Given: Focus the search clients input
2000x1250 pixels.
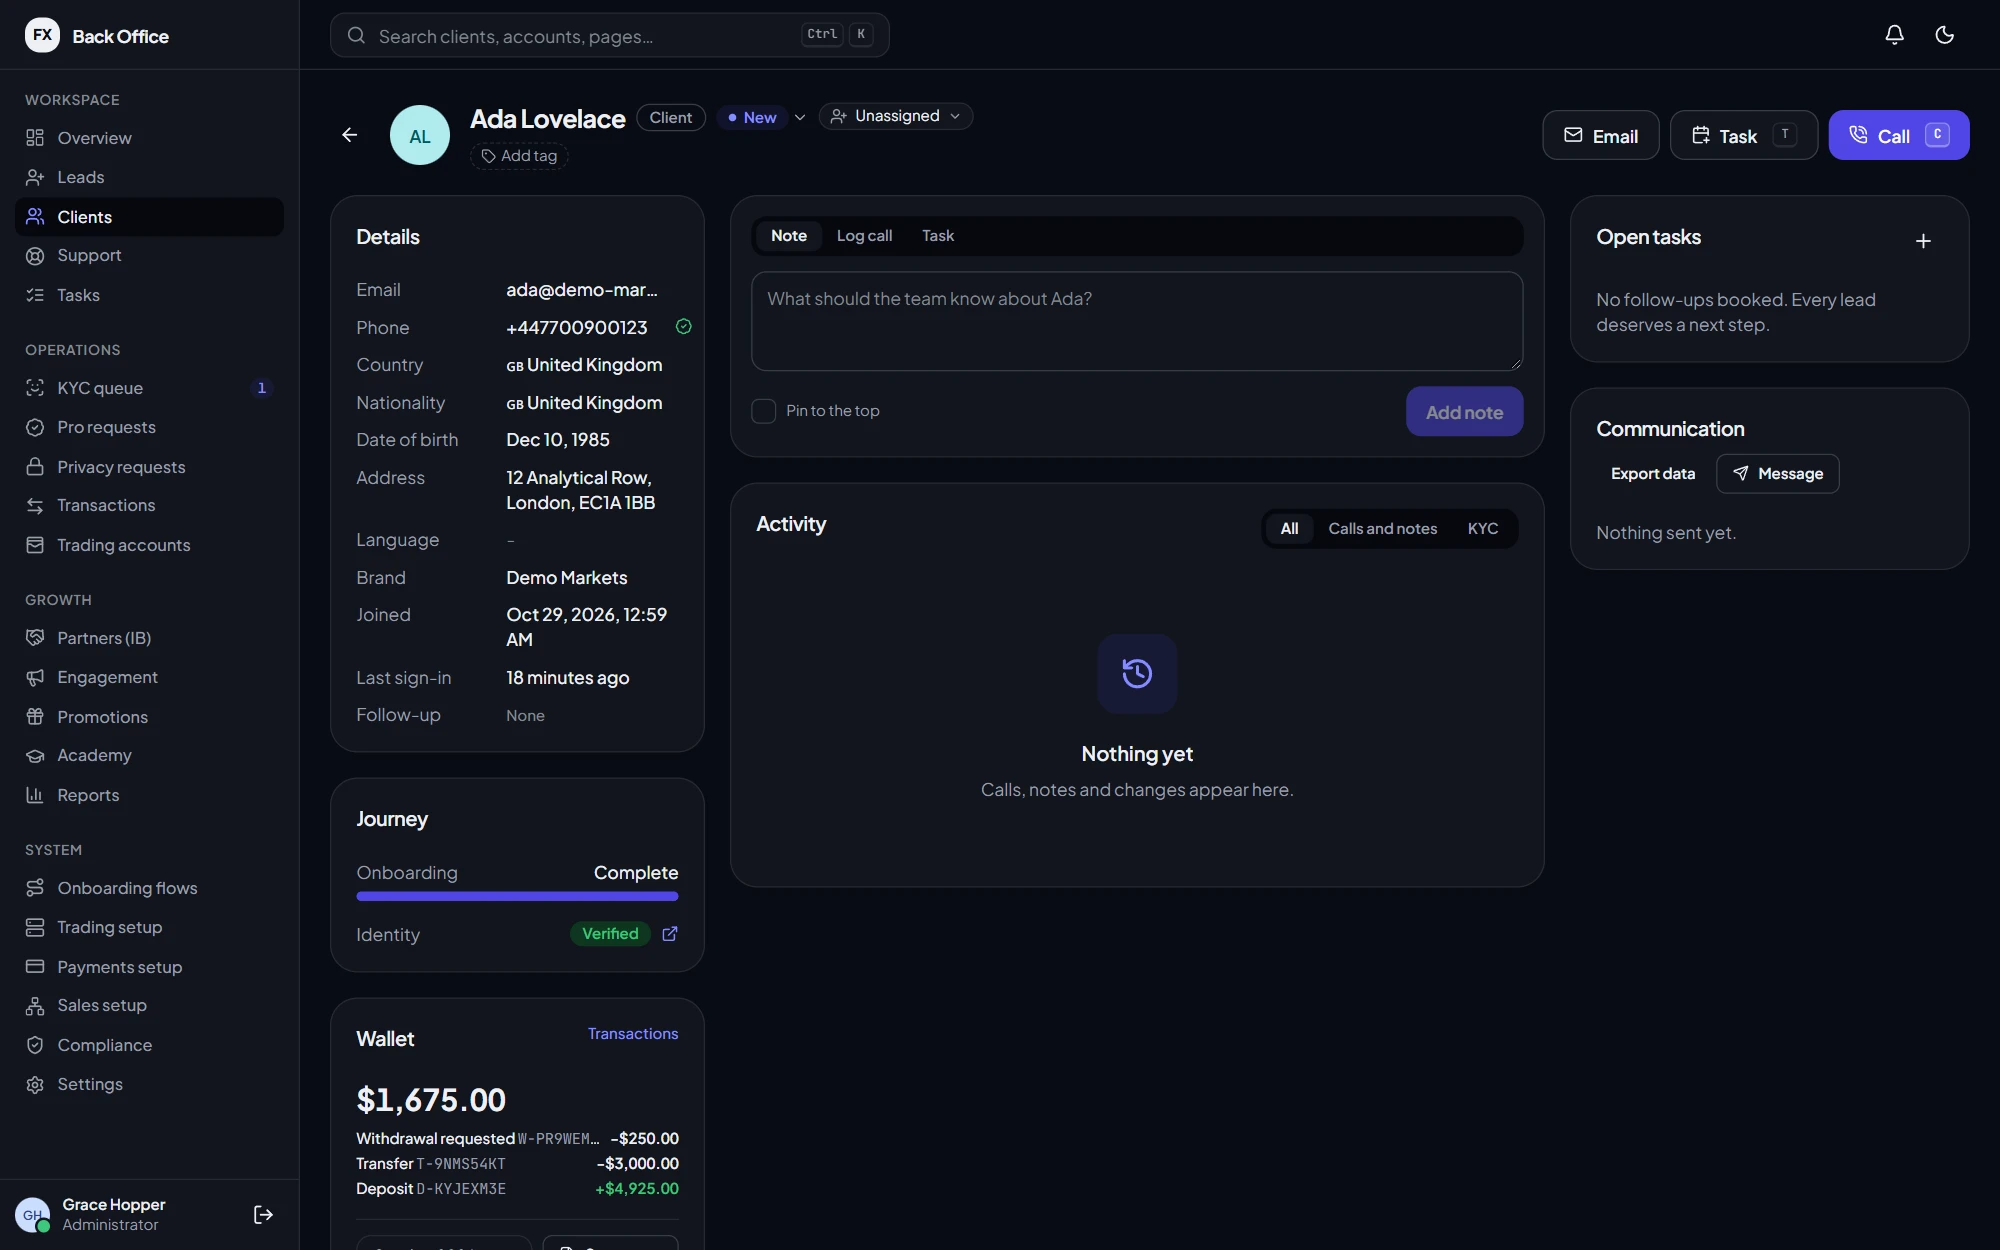Looking at the screenshot, I should [609, 36].
